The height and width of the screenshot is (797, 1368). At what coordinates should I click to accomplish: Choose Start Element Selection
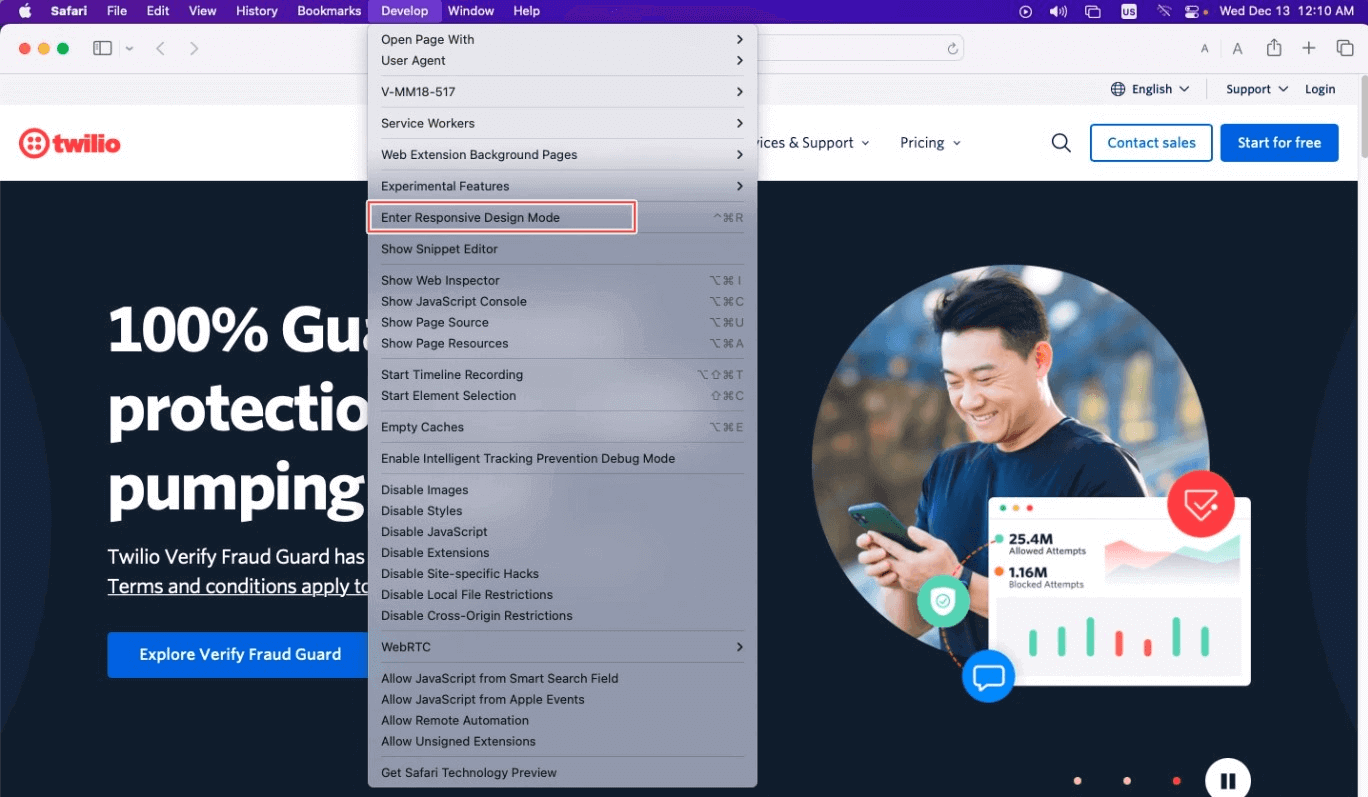[562, 395]
